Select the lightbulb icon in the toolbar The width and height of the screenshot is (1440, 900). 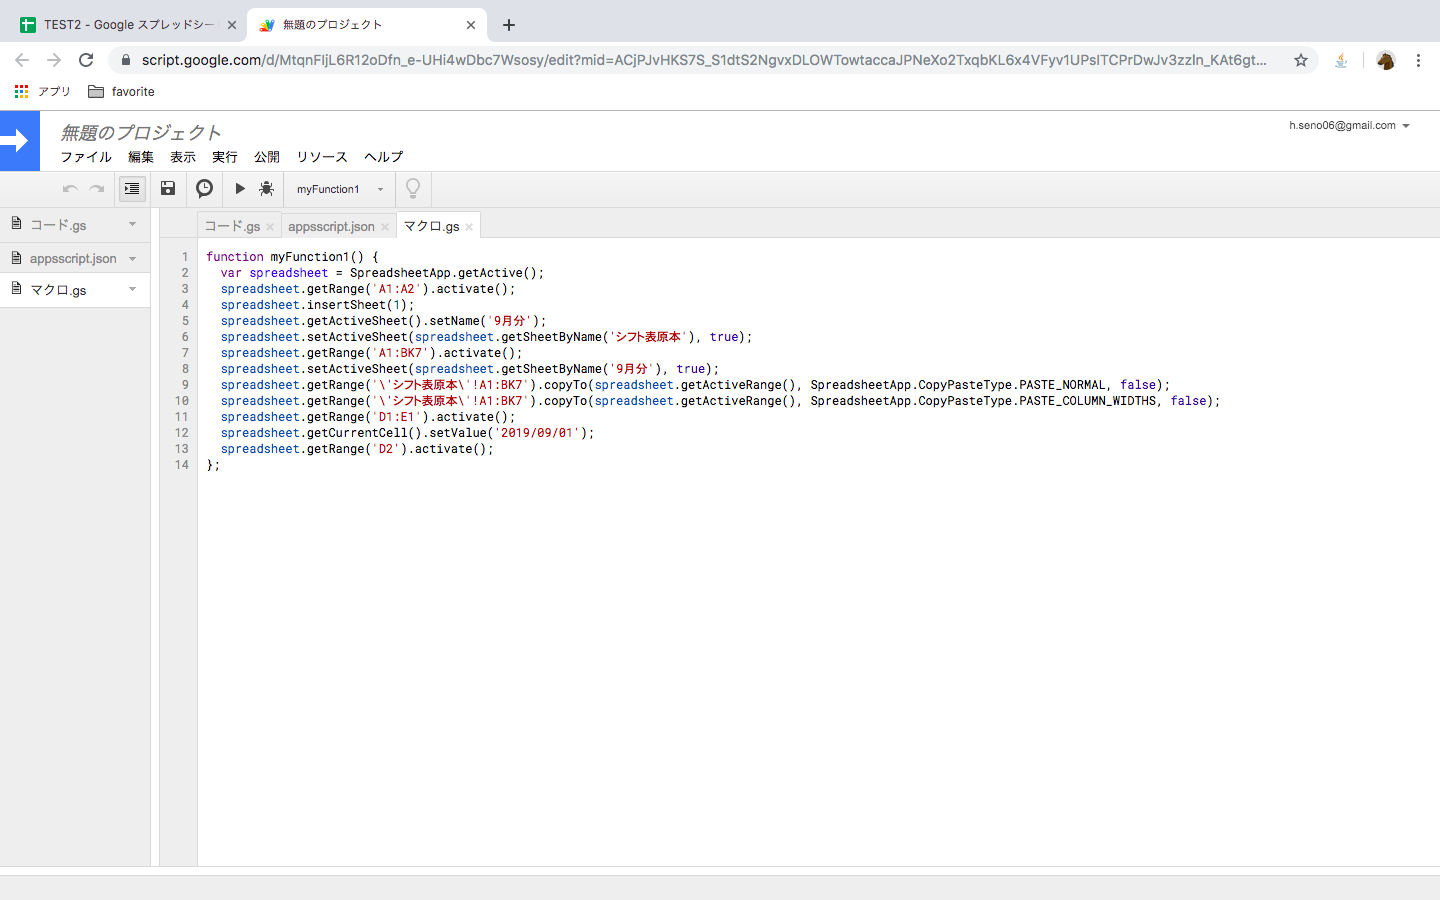point(412,188)
